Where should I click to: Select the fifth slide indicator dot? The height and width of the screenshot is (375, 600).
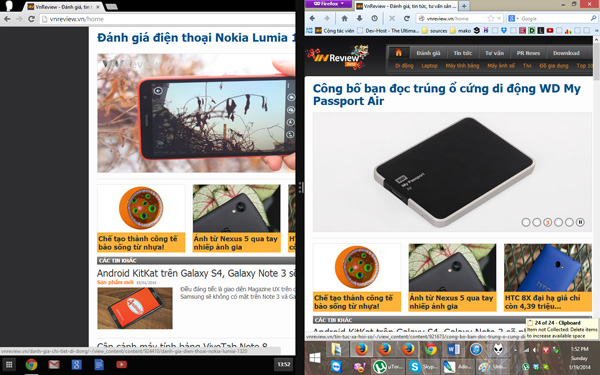point(569,222)
